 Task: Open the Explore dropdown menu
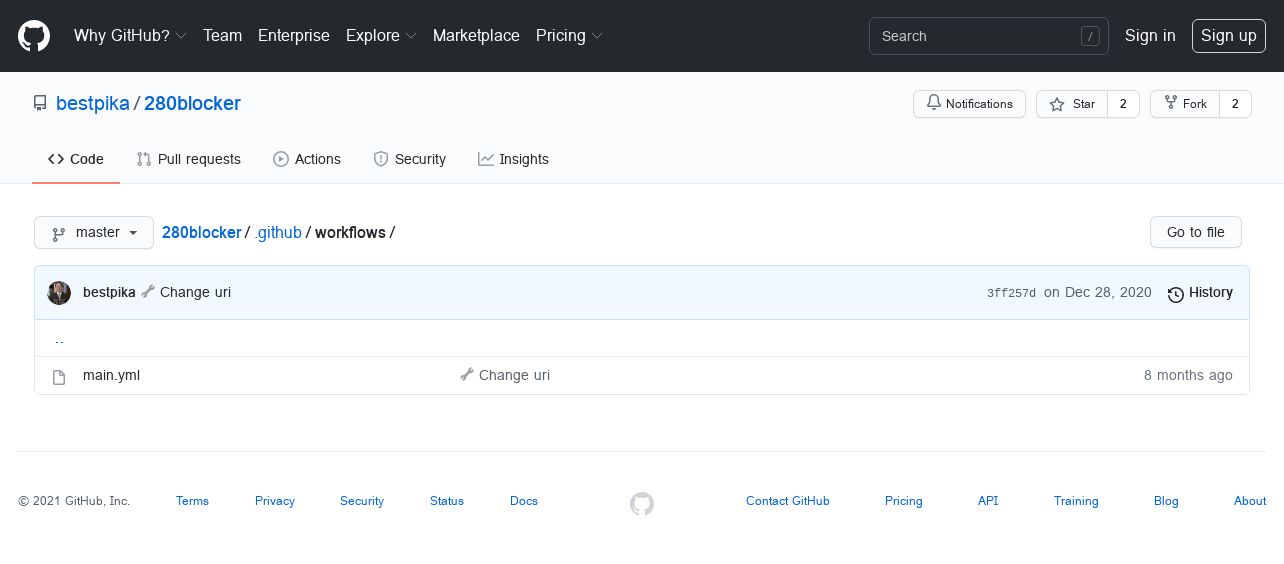pyautogui.click(x=381, y=36)
